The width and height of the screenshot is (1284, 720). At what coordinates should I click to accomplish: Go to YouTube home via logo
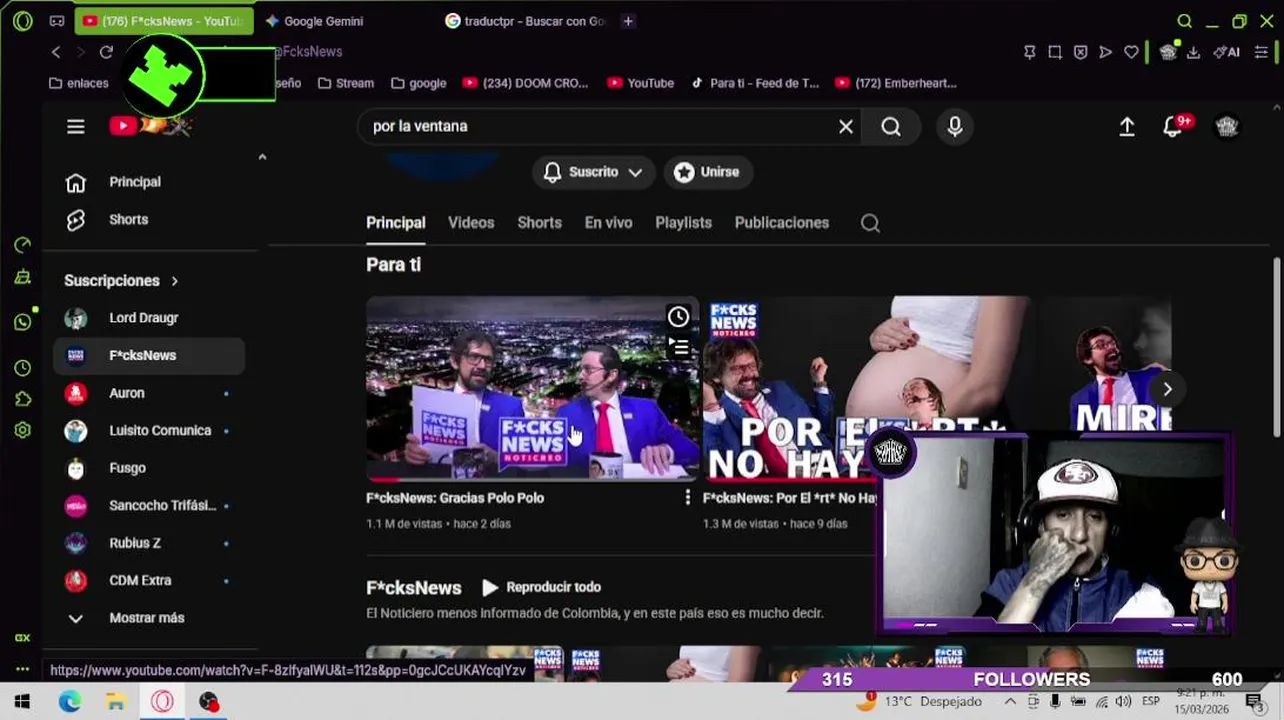coord(150,126)
